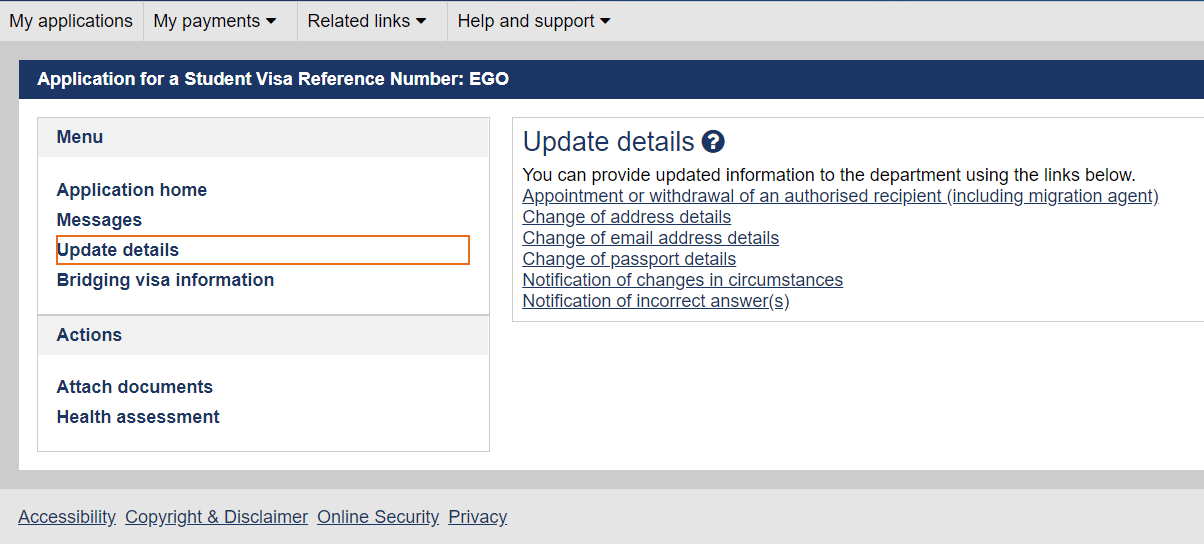Screen dimensions: 1204x544
Task: Open Health assessment action
Action: tap(138, 417)
